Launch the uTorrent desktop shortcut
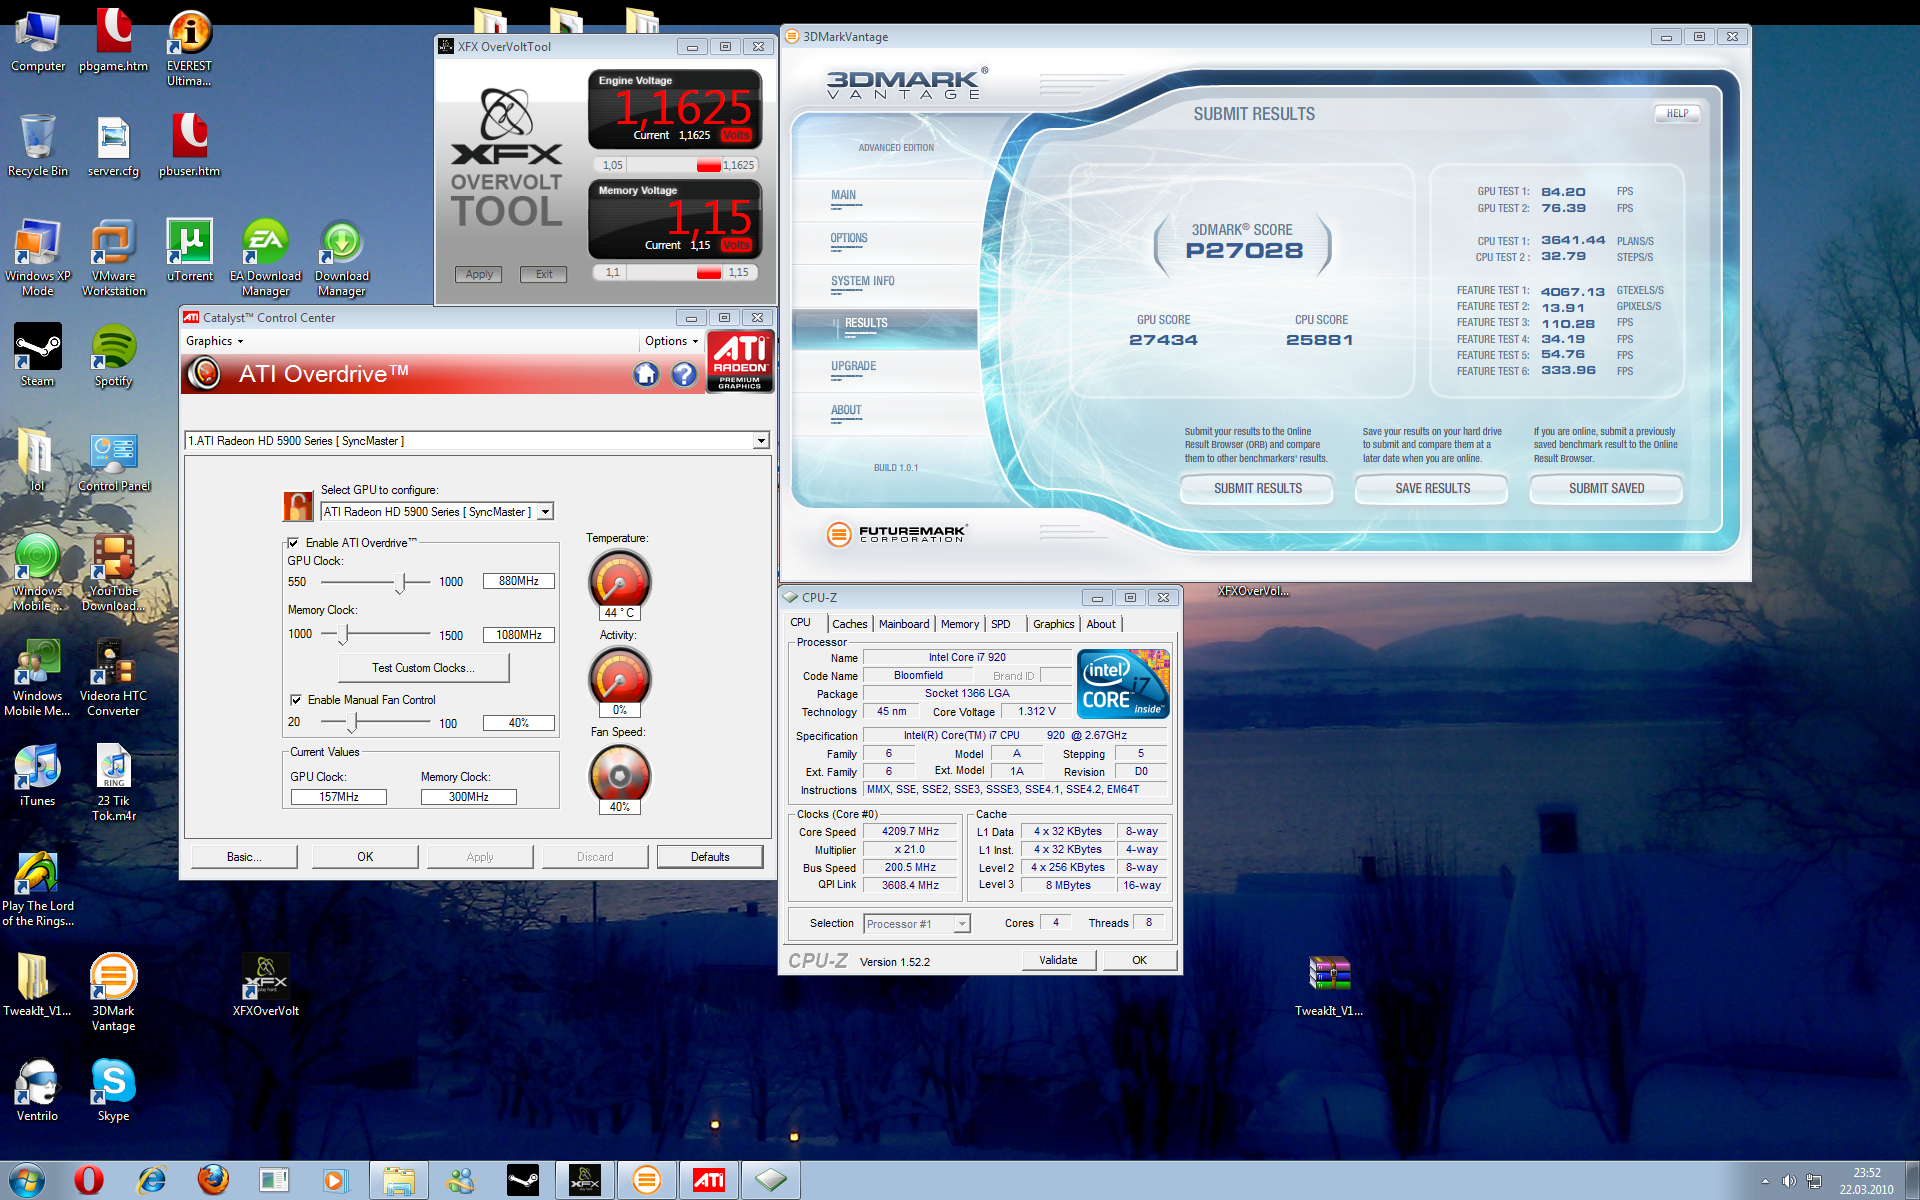The image size is (1920, 1200). (x=189, y=251)
